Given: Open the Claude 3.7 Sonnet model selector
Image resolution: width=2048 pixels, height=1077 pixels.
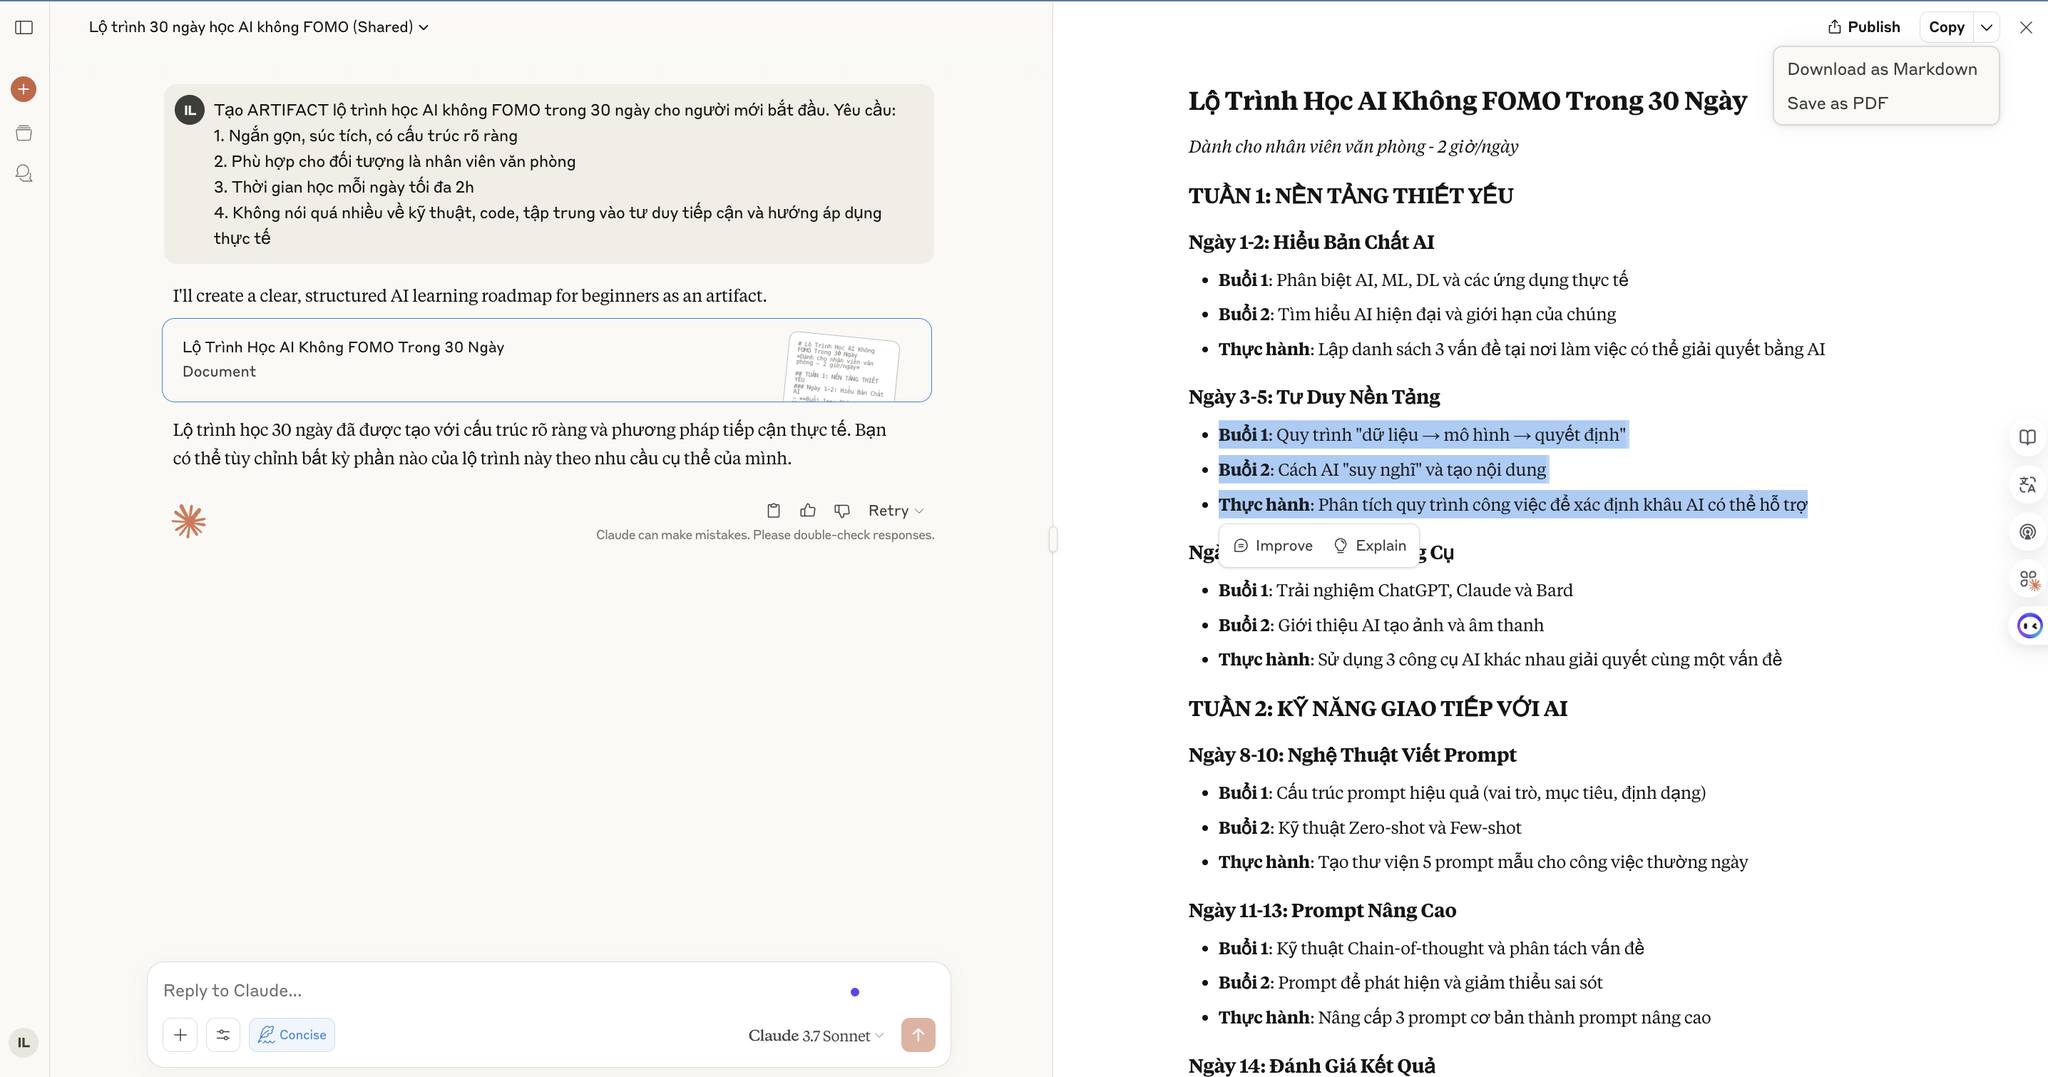Looking at the screenshot, I should point(815,1036).
